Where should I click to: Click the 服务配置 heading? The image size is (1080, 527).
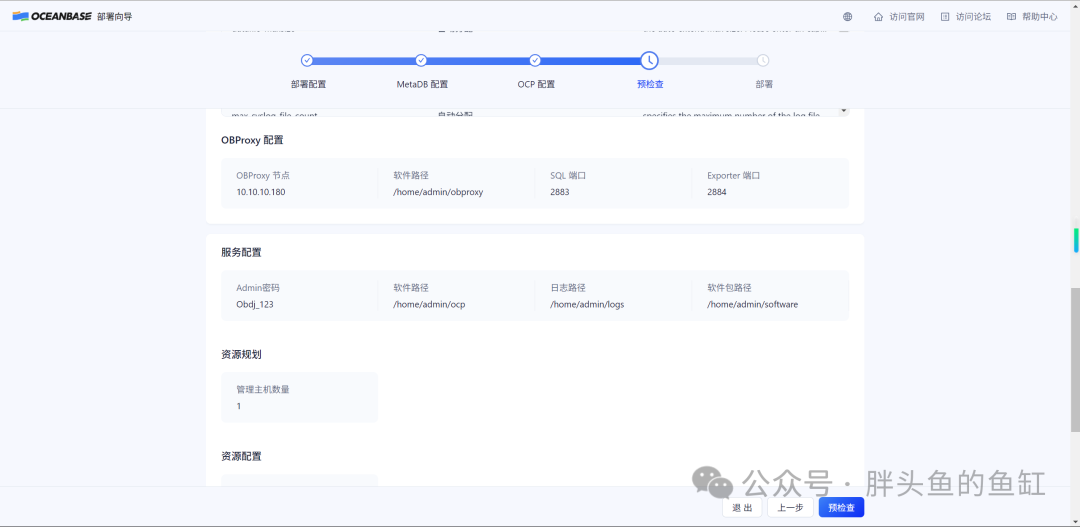click(241, 253)
